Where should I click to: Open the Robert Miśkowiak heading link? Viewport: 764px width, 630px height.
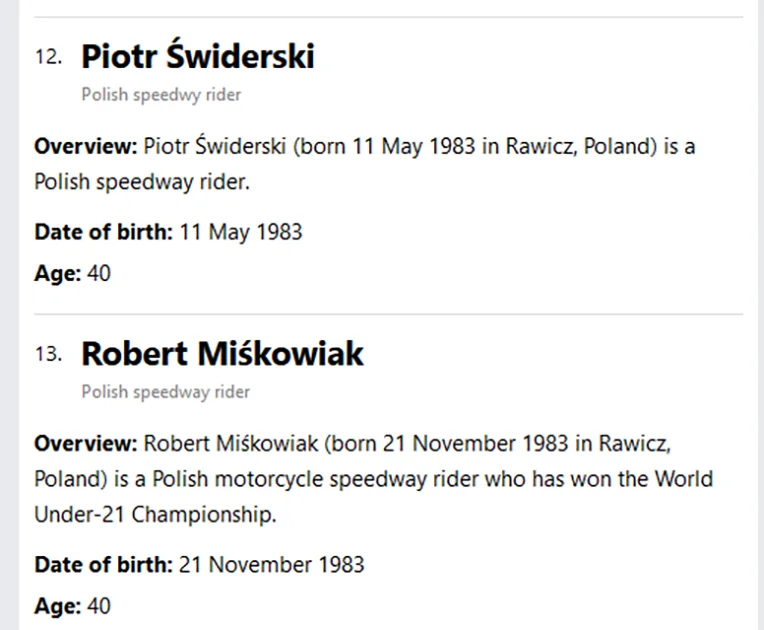click(x=222, y=353)
